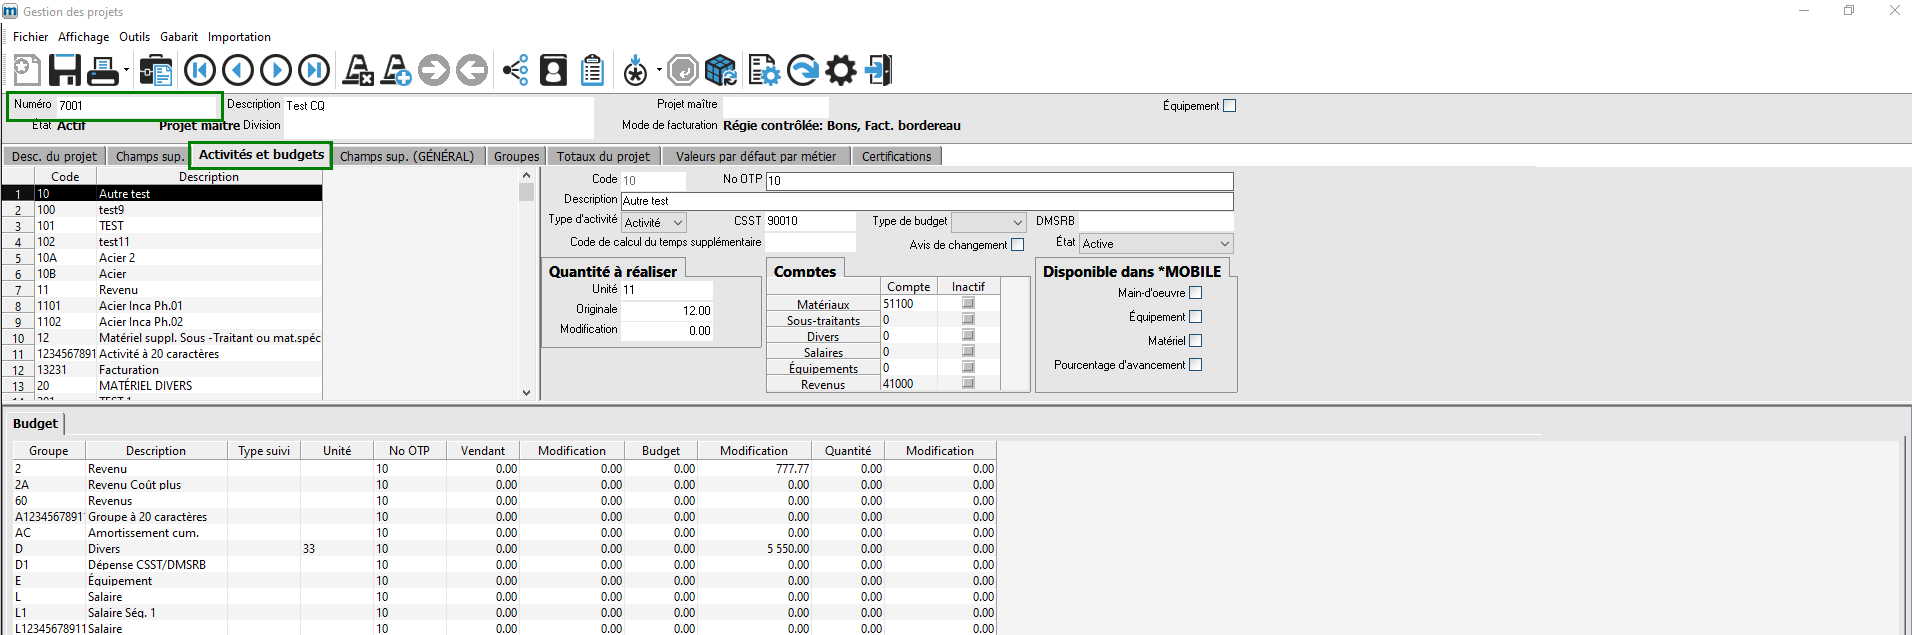Open the clipboard list icon
This screenshot has height=635, width=1912.
(592, 70)
